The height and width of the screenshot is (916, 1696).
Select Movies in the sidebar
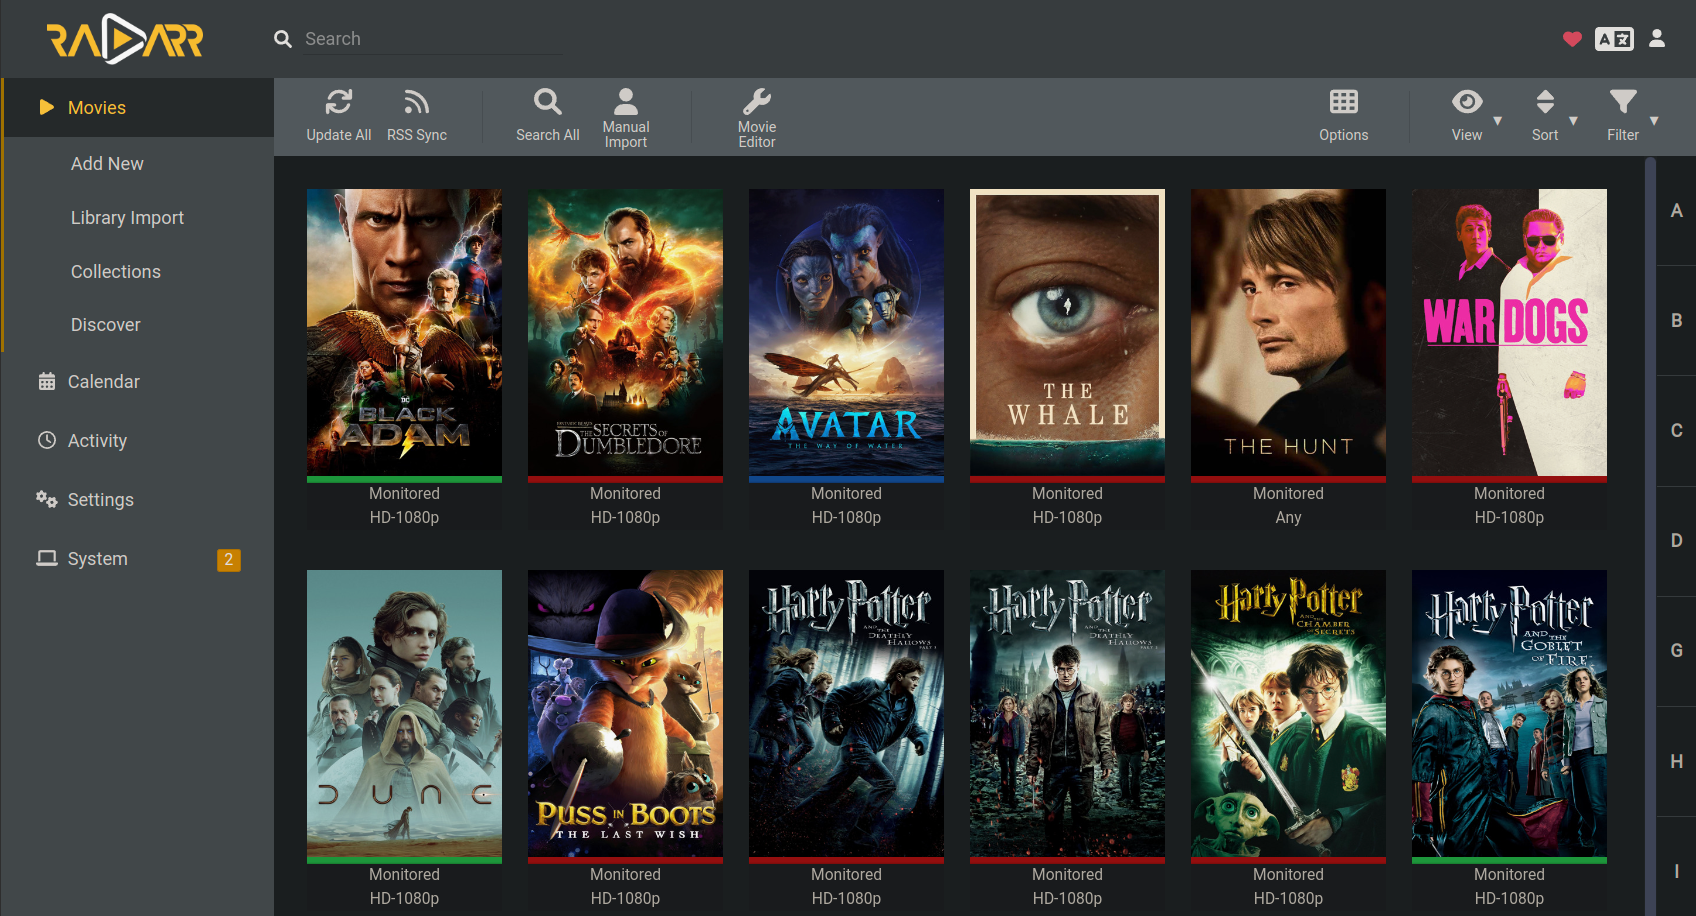pyautogui.click(x=139, y=108)
